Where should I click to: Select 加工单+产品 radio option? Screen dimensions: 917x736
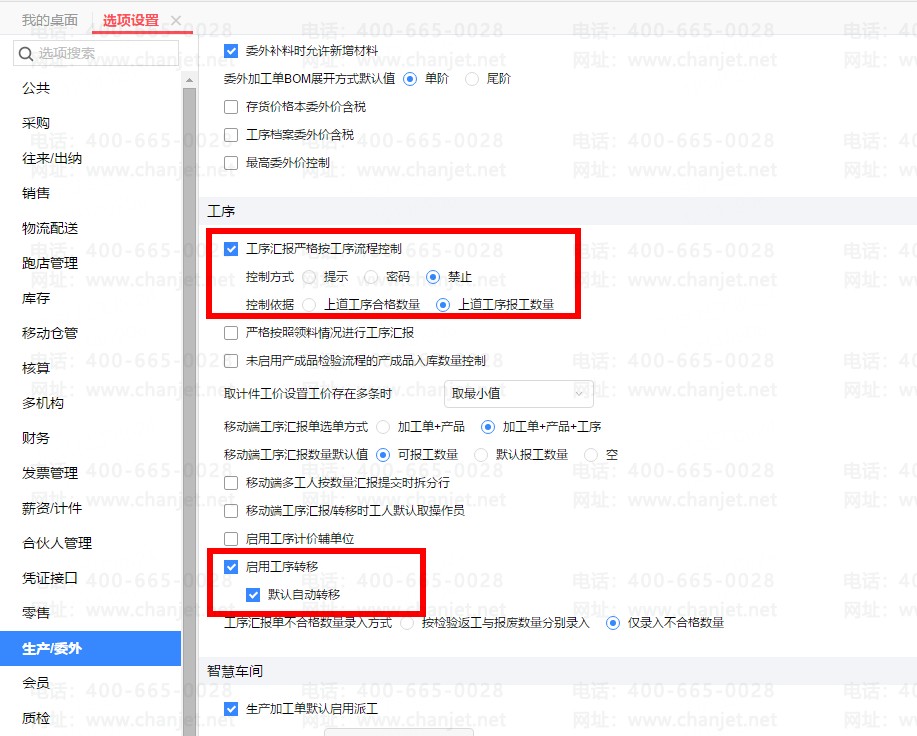[383, 427]
